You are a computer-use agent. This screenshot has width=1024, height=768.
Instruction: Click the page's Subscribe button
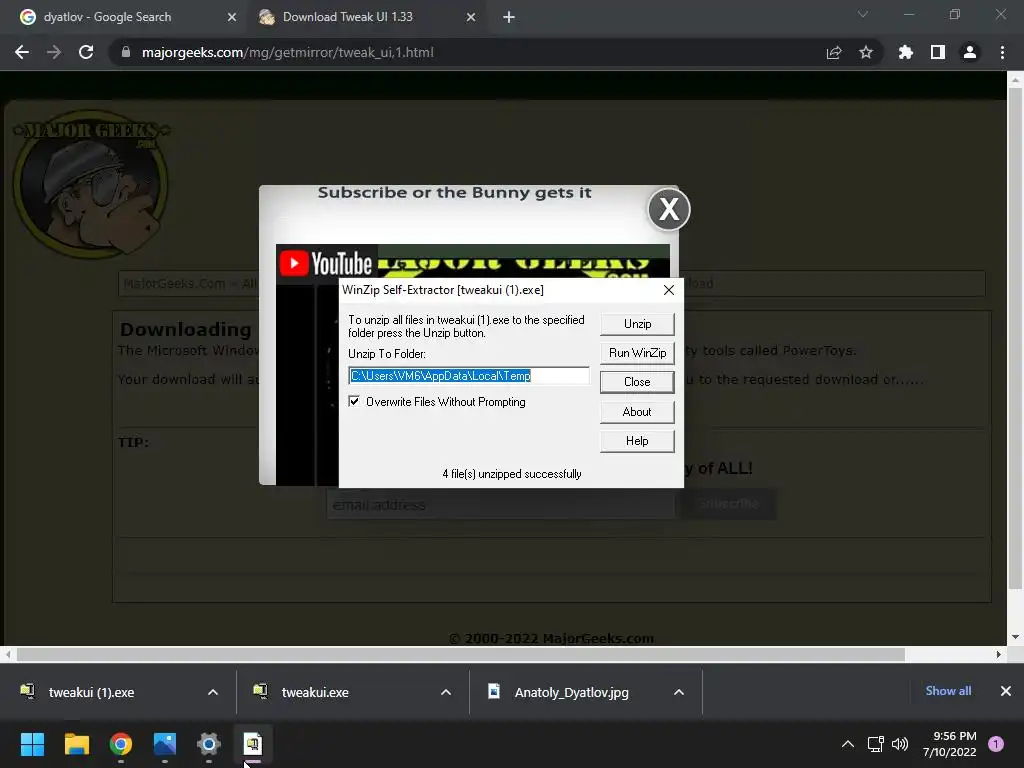[x=729, y=504]
